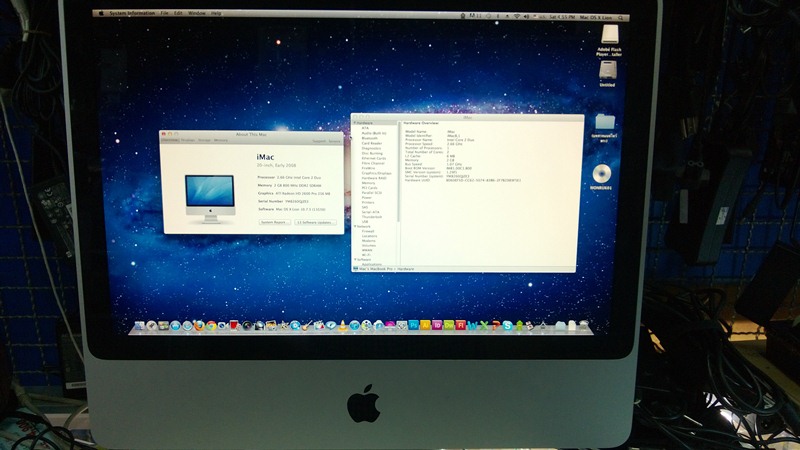Switch to Overview tab in About This Mac
Image resolution: width=800 pixels, height=450 pixels.
point(170,140)
